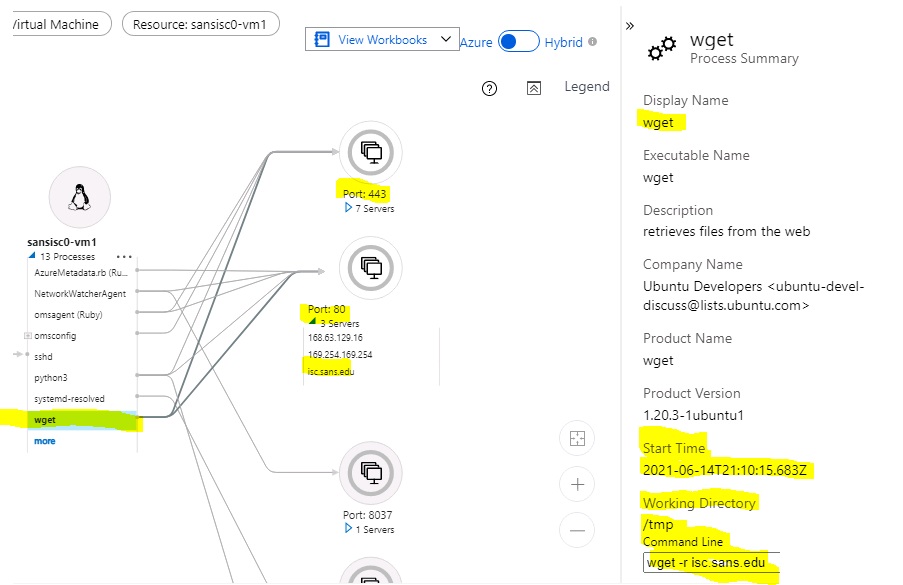
Task: Zoom in with the plus button
Action: [x=577, y=485]
